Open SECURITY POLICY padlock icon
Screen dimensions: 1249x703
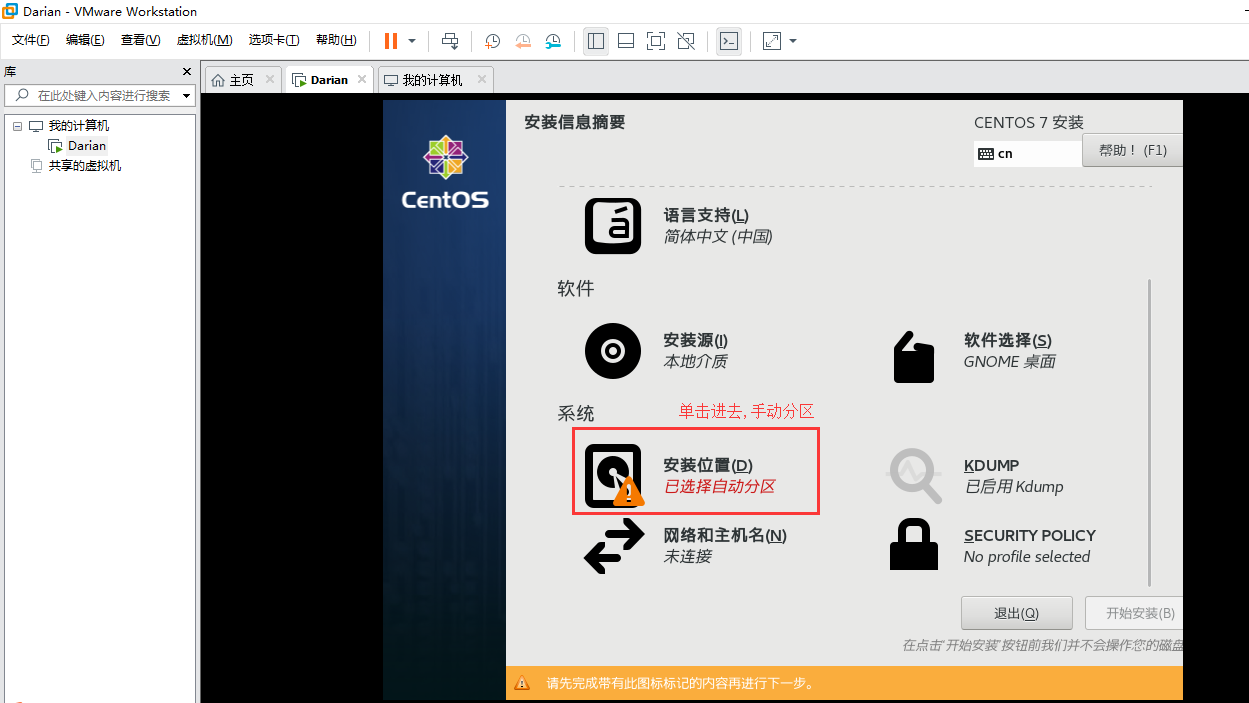coord(914,545)
